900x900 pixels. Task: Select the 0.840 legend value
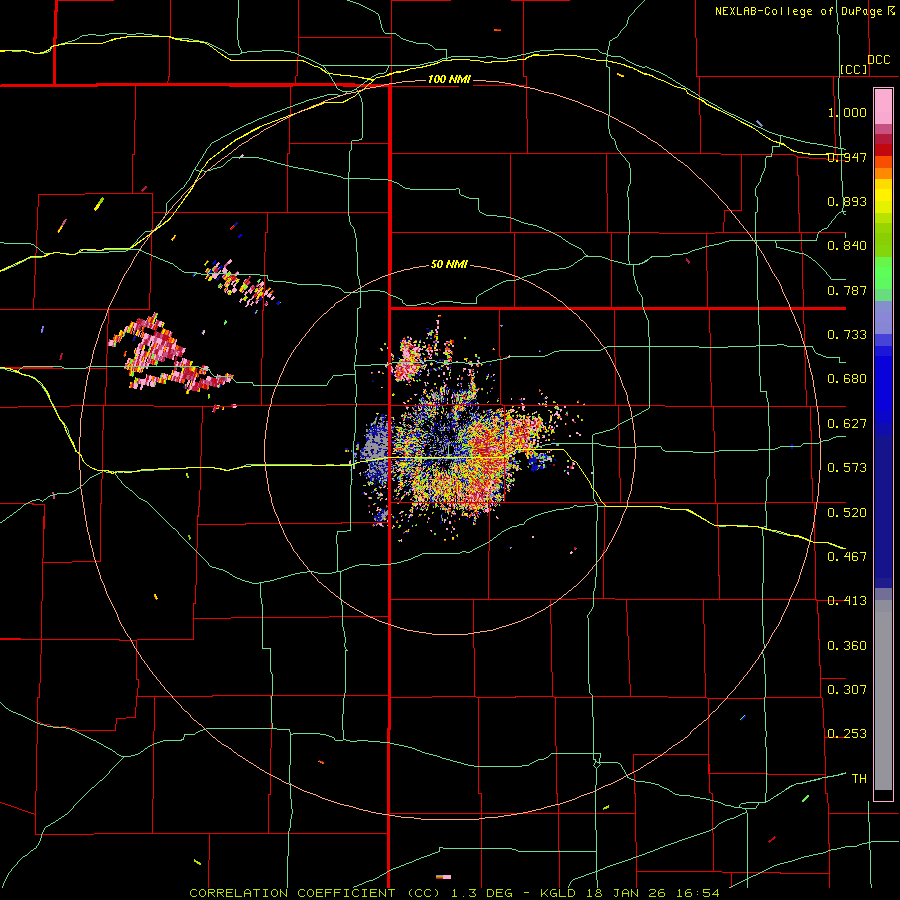coord(847,246)
